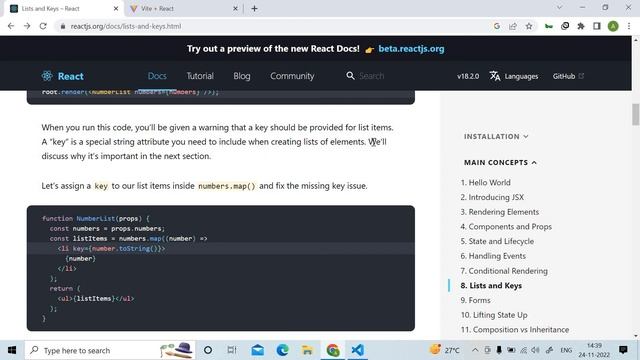The width and height of the screenshot is (640, 360).
Task: Switch to Chrome on the taskbar
Action: (x=333, y=350)
